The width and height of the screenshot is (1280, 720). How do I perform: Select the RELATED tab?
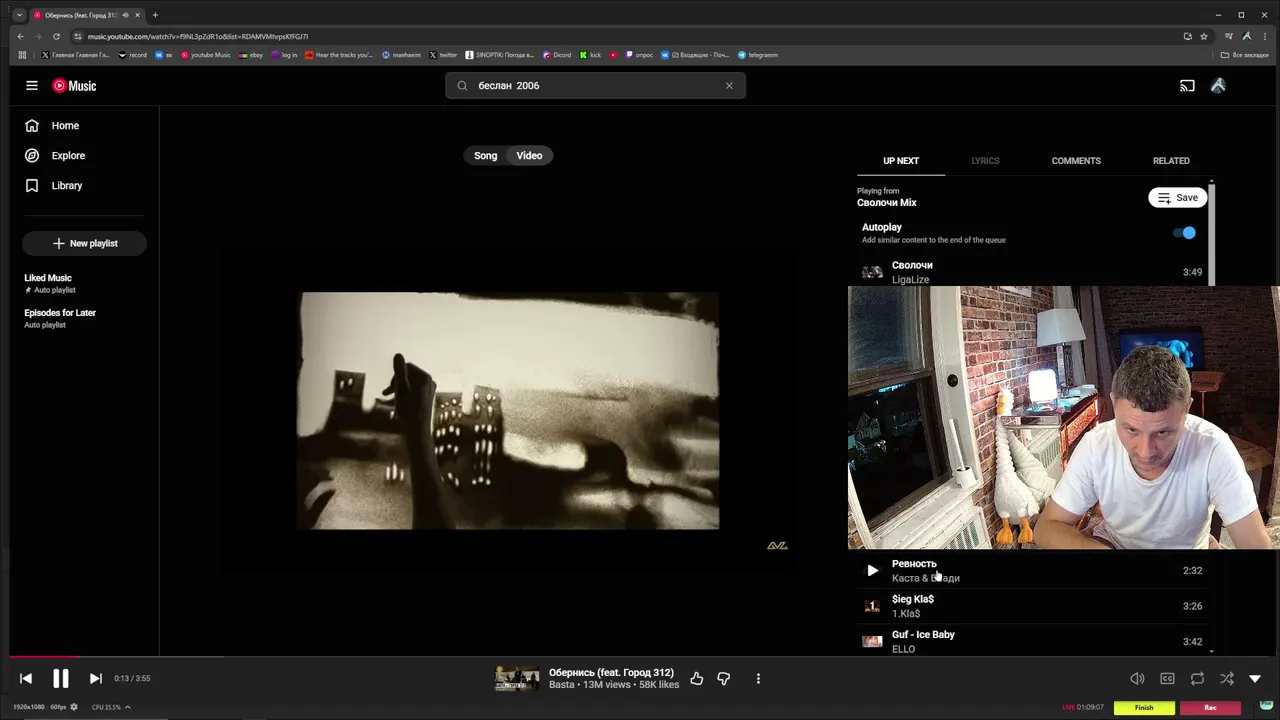[x=1171, y=161]
